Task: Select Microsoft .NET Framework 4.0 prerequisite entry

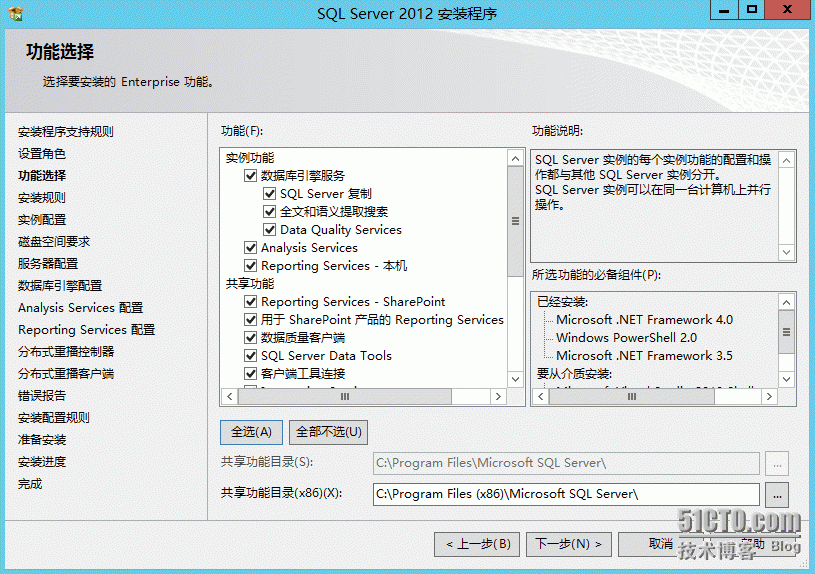Action: 645,320
